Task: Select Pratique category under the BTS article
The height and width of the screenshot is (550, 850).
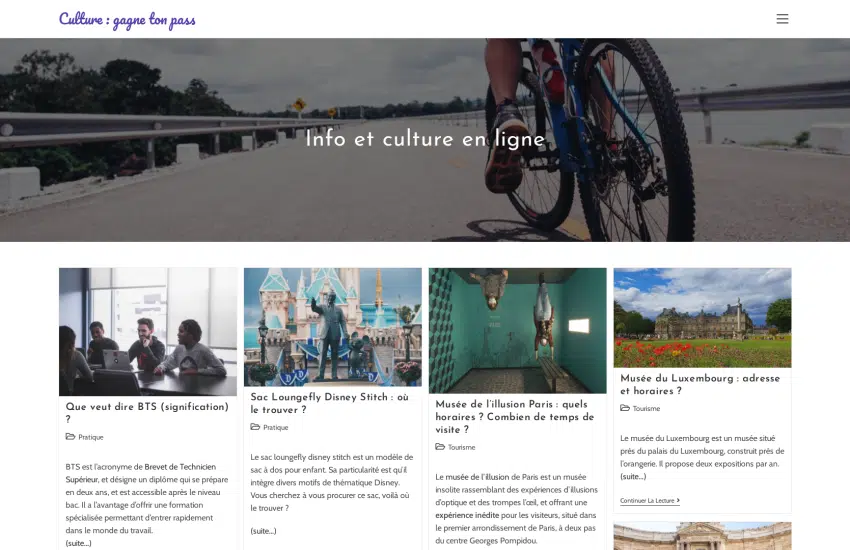Action: coord(91,437)
